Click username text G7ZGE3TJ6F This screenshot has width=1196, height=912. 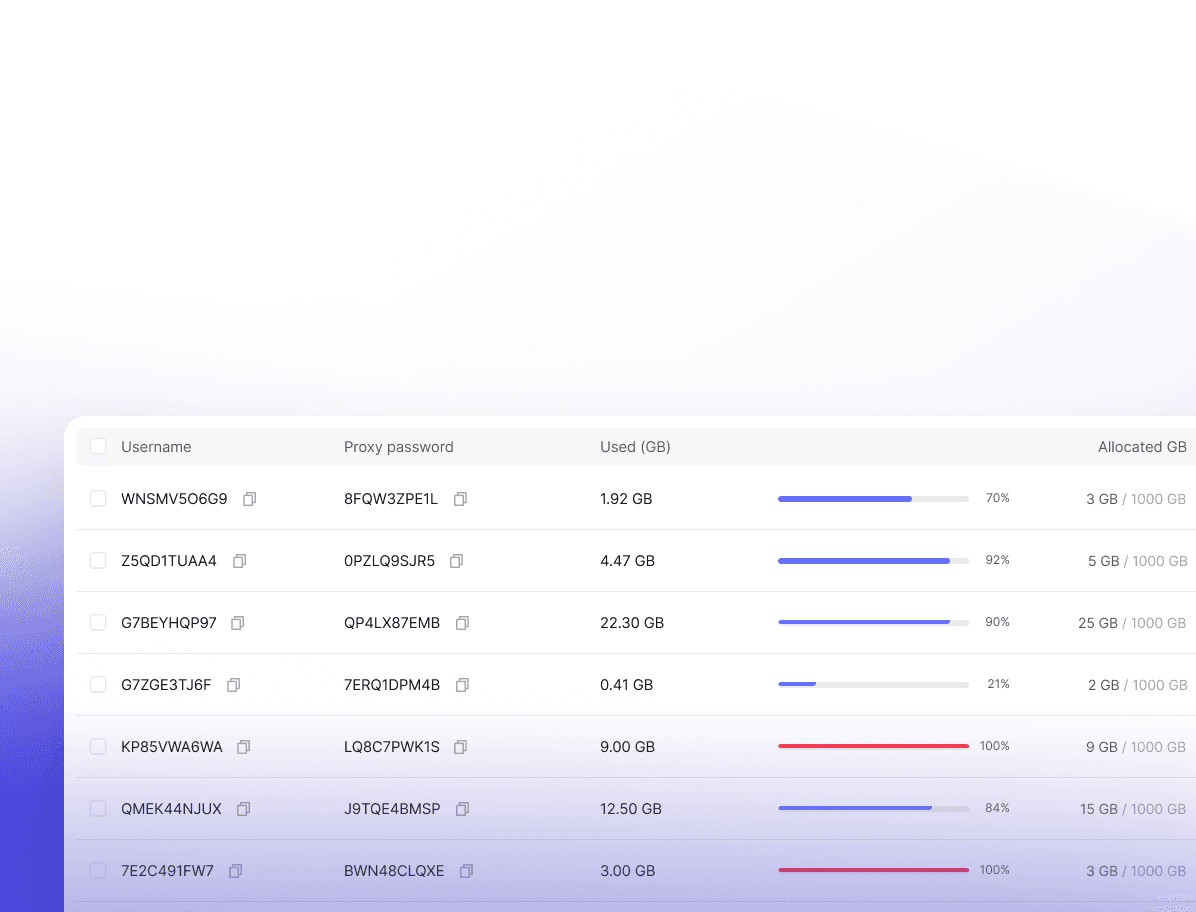click(x=166, y=685)
